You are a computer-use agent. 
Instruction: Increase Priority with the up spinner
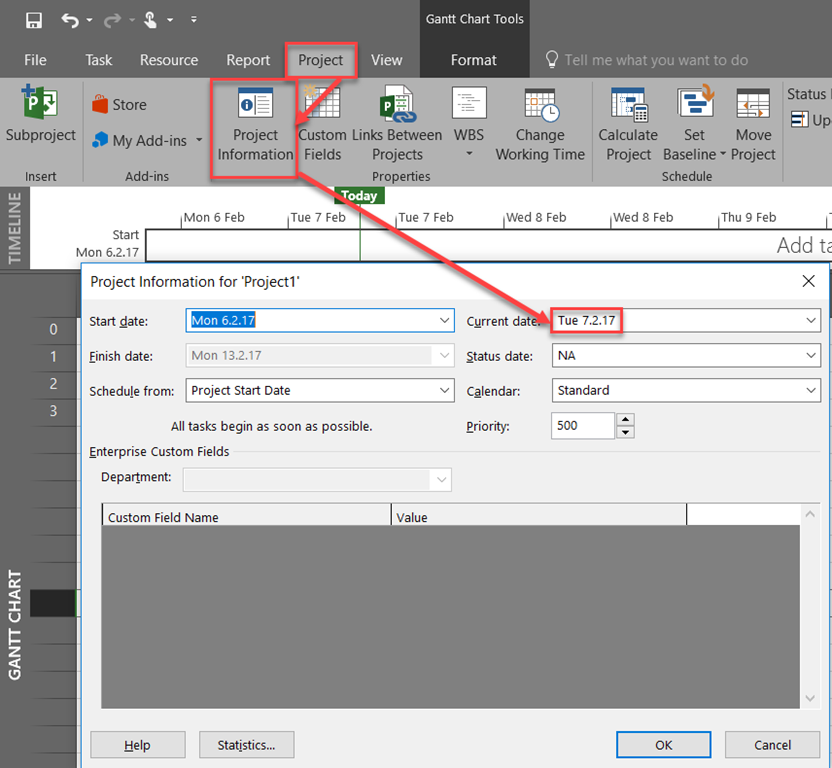pos(625,420)
